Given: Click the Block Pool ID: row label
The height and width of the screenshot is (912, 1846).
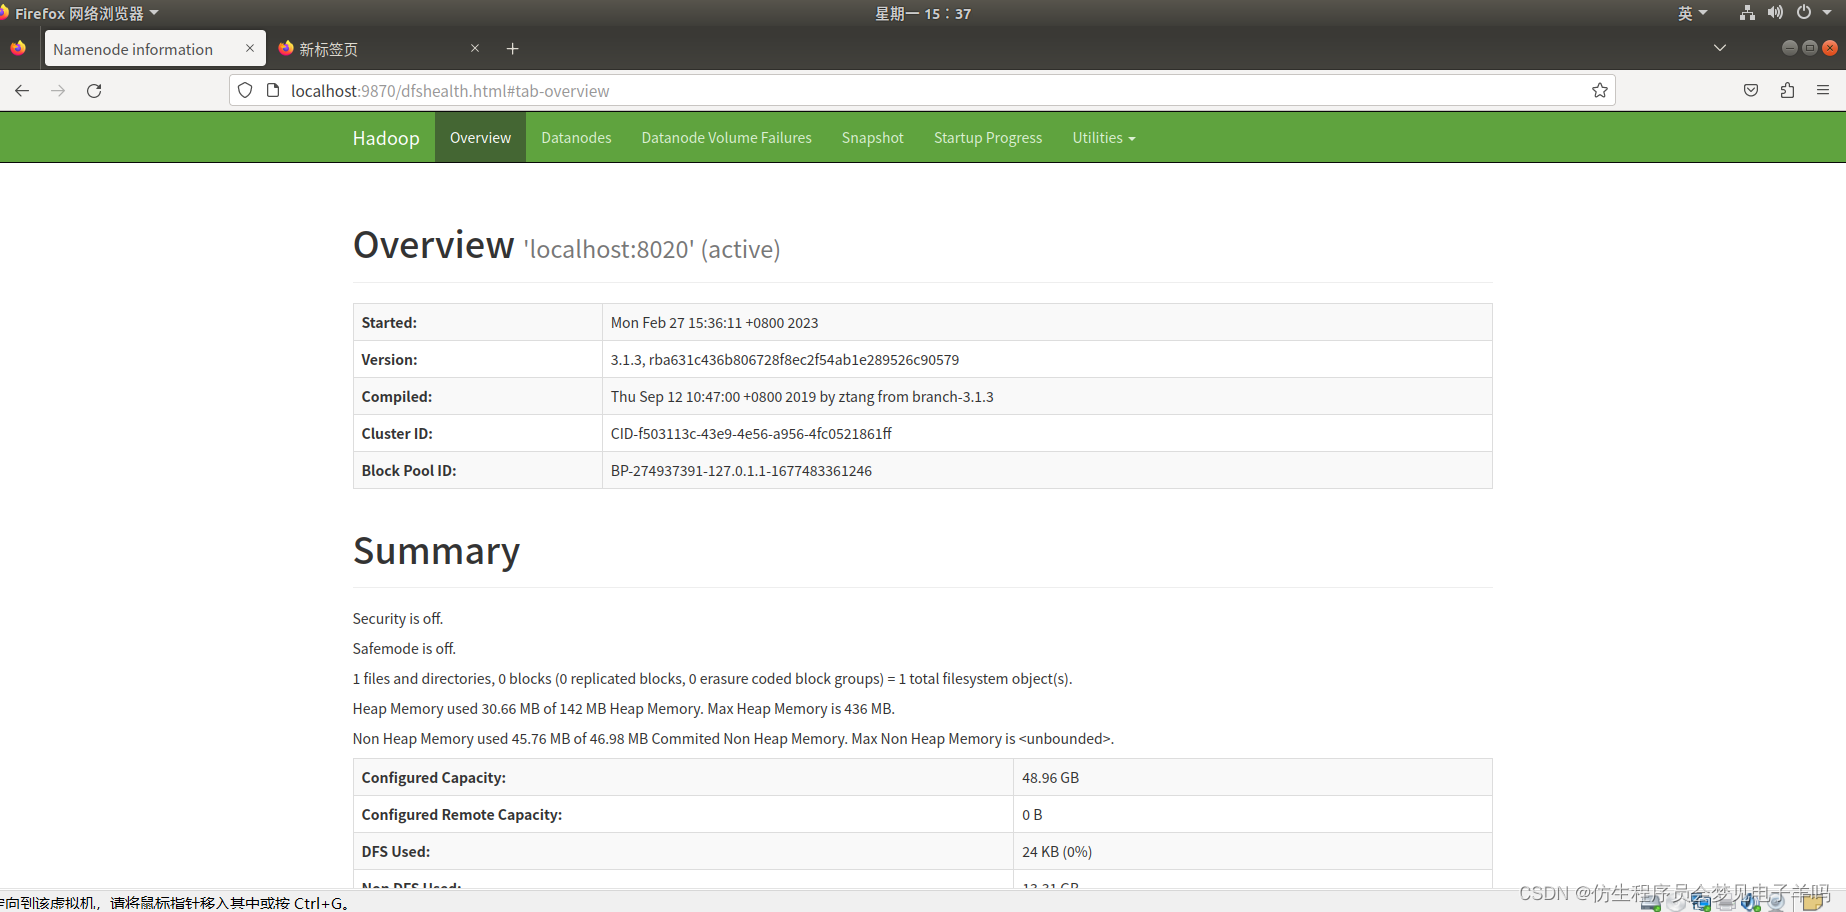Looking at the screenshot, I should [409, 471].
